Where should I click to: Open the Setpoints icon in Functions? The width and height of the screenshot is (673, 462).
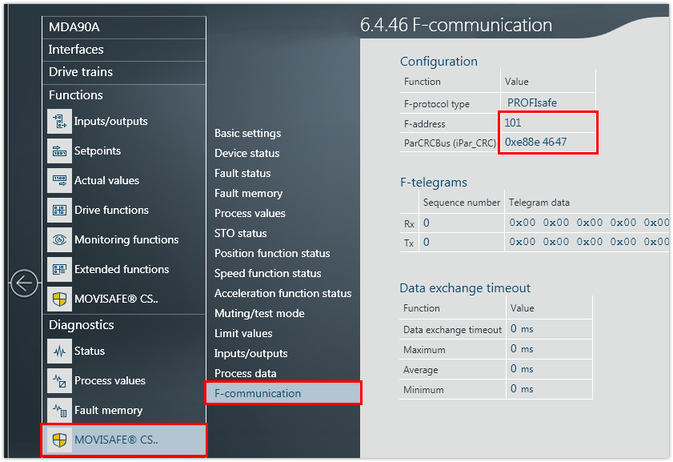point(59,151)
